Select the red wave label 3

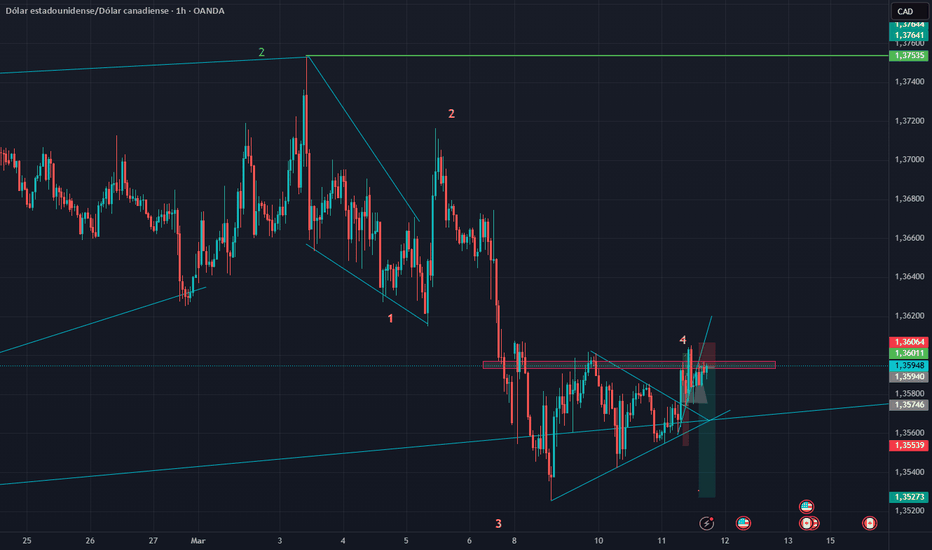(498, 524)
